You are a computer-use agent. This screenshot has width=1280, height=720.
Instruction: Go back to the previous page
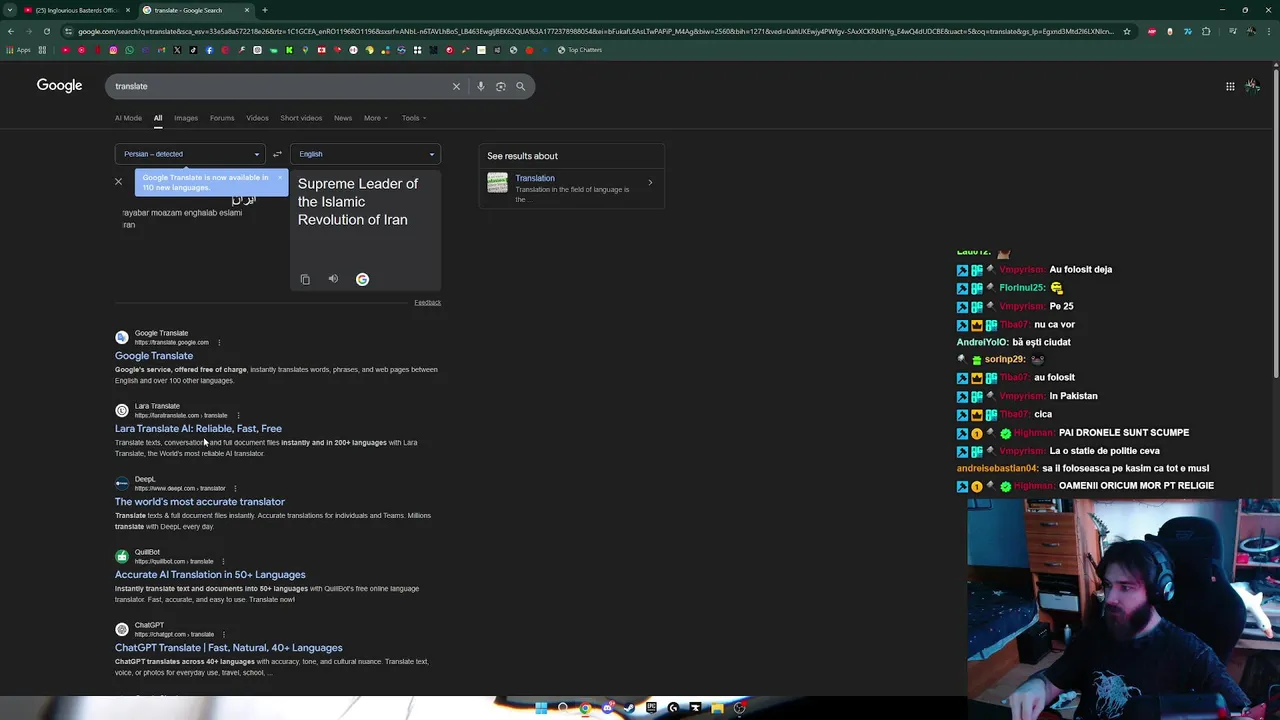click(10, 31)
